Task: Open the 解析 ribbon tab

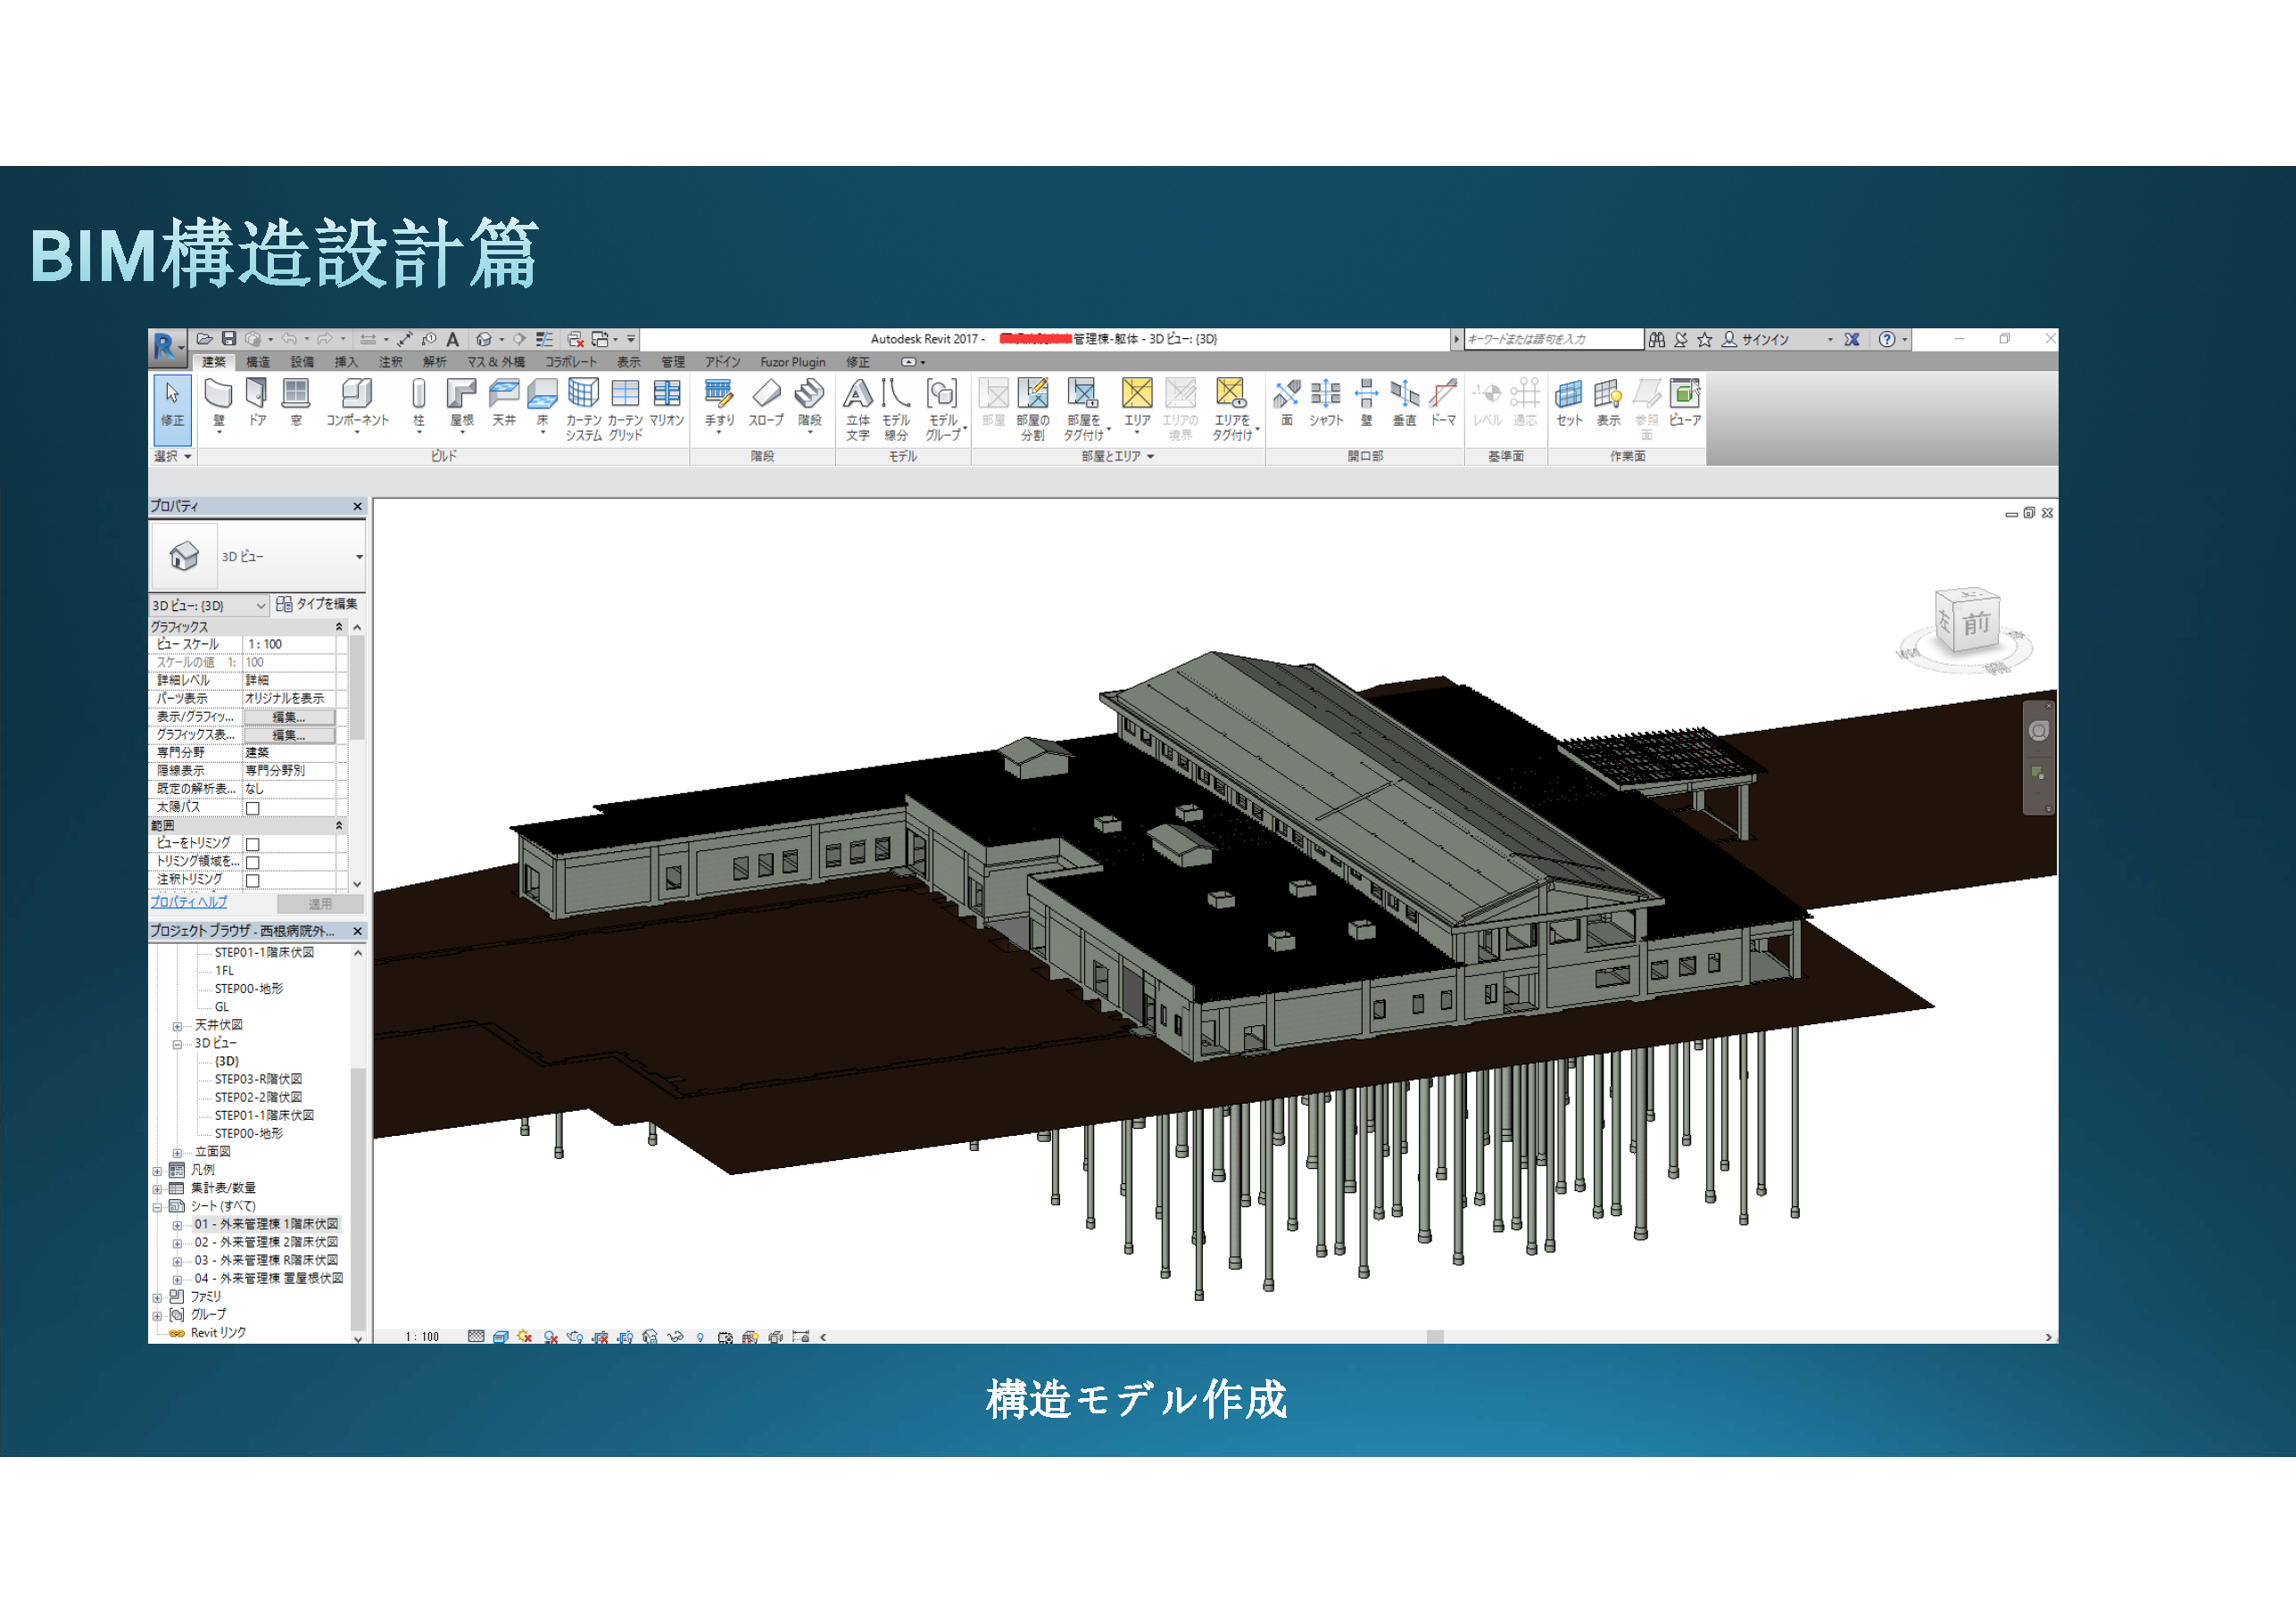Action: pyautogui.click(x=434, y=362)
